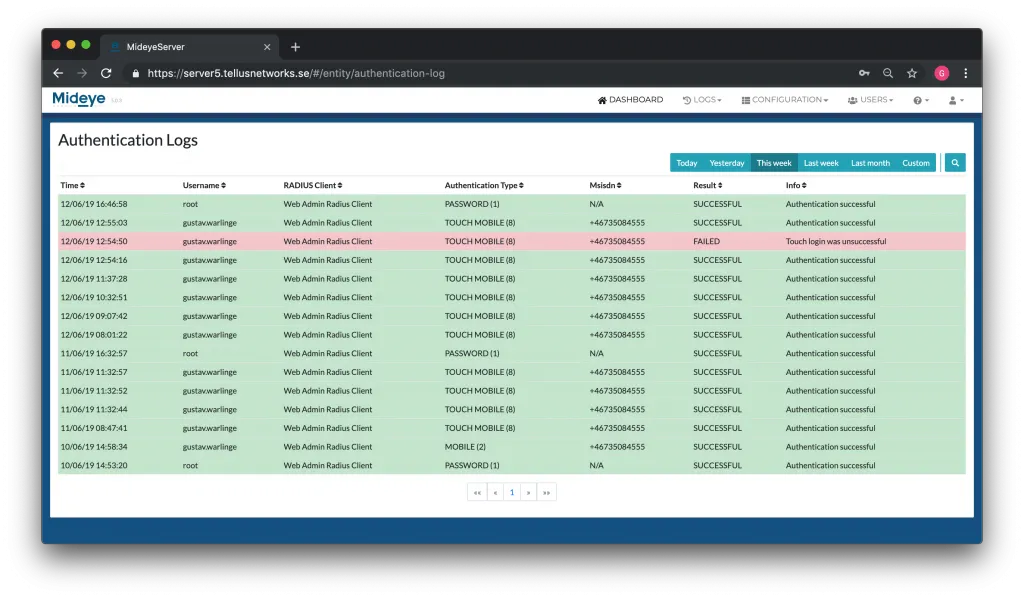Open the Logs dropdown menu

702,99
